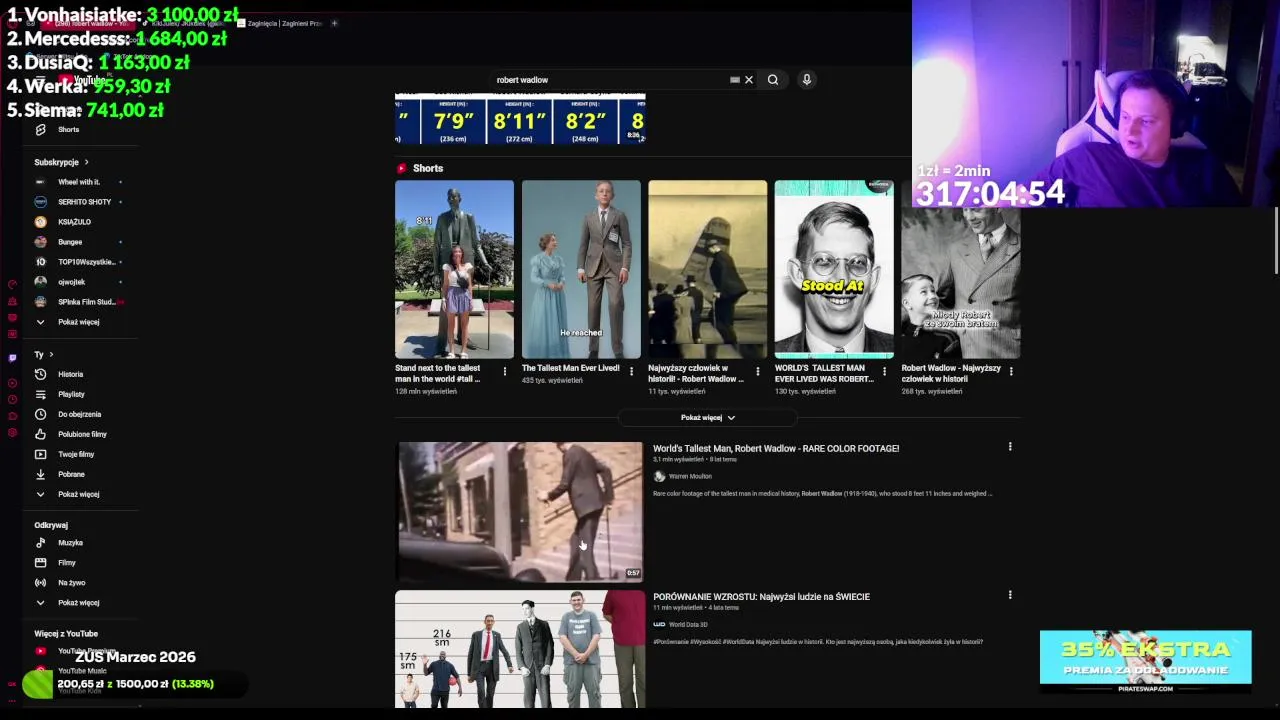Play the PORÓWNANIE WZROSTU video thumbnail
Viewport: 1280px width, 720px height.
tap(520, 649)
